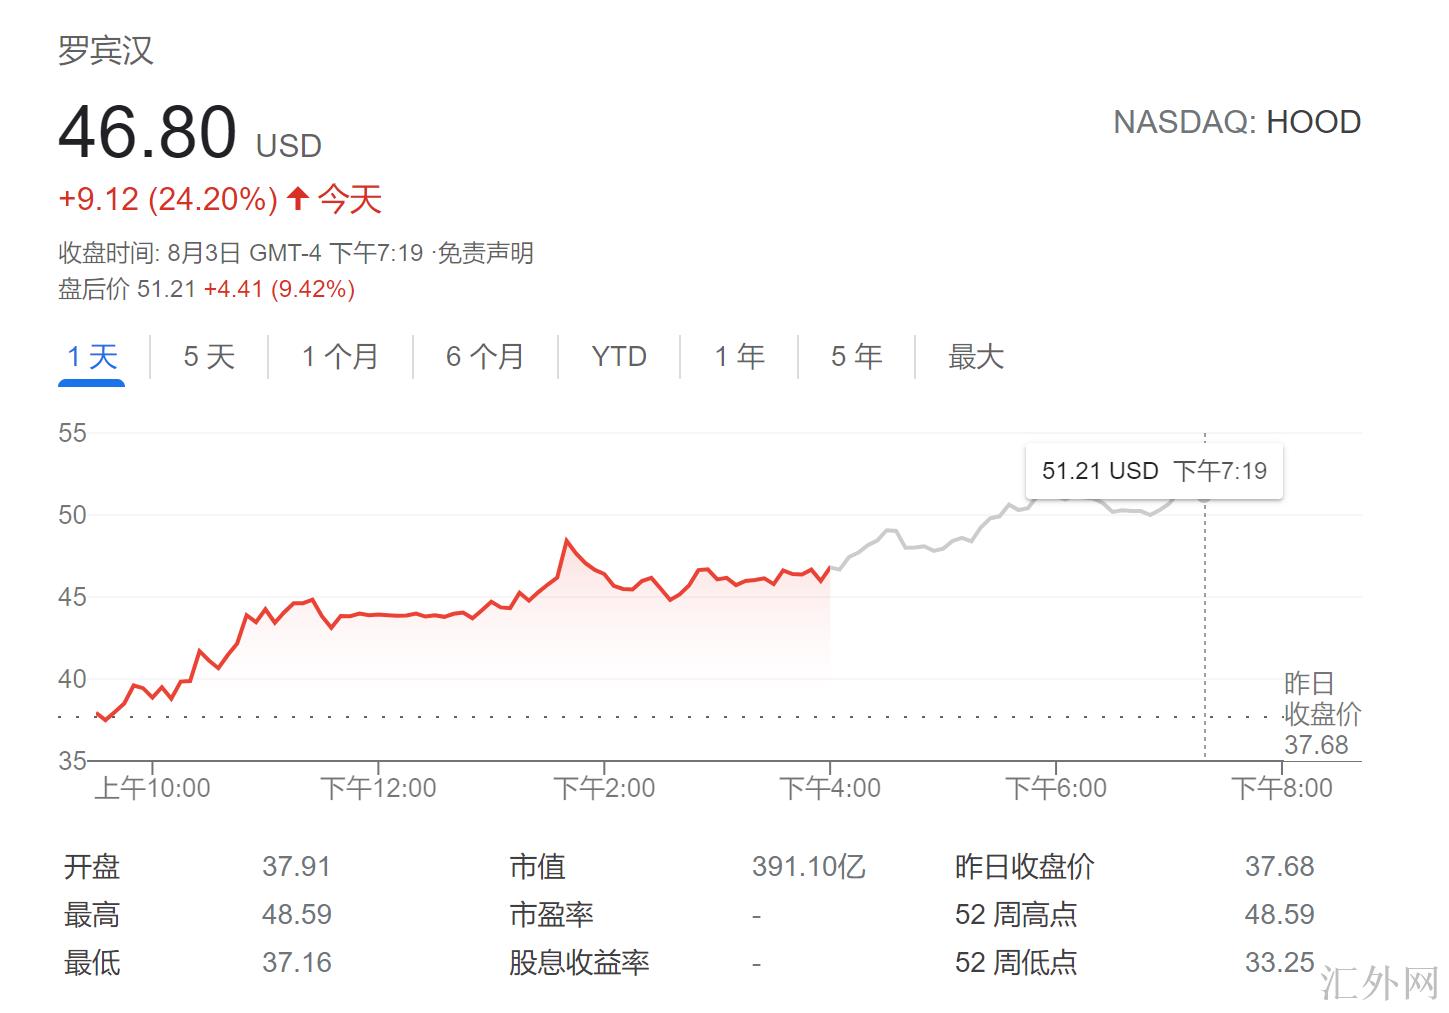The height and width of the screenshot is (1013, 1449).
Task: Select the YTD range tab
Action: coord(619,357)
